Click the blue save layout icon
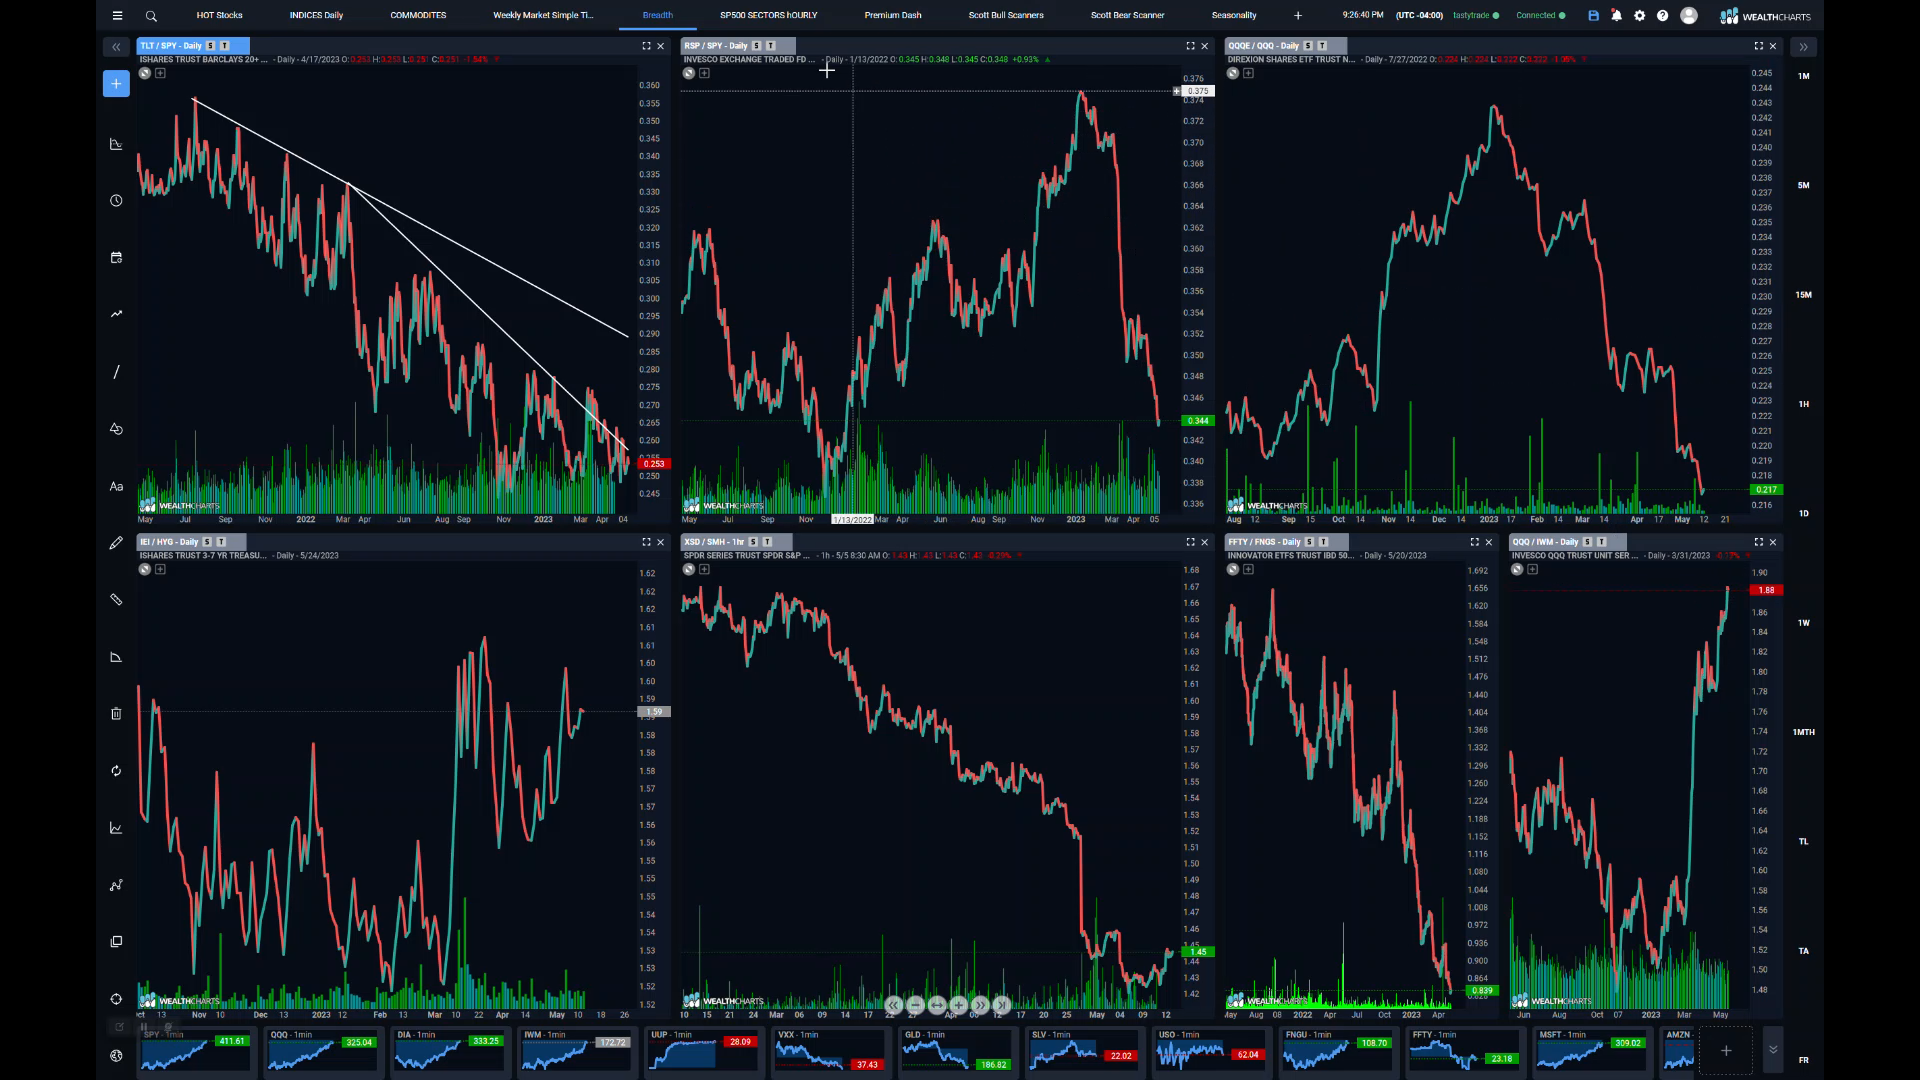Image resolution: width=1920 pixels, height=1080 pixels. tap(1593, 16)
